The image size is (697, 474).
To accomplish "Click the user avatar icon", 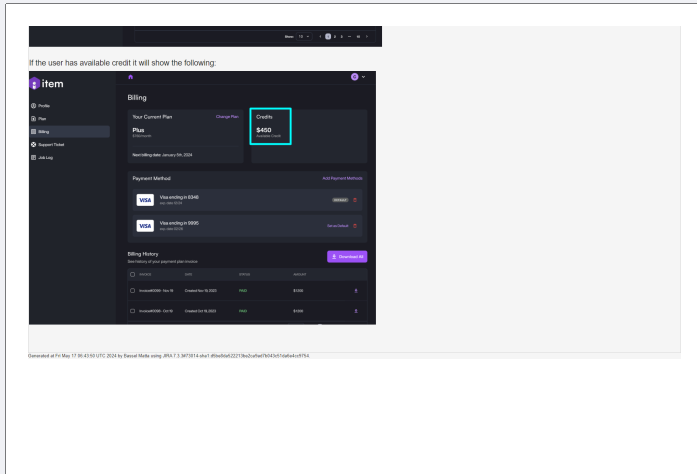I will pos(354,78).
